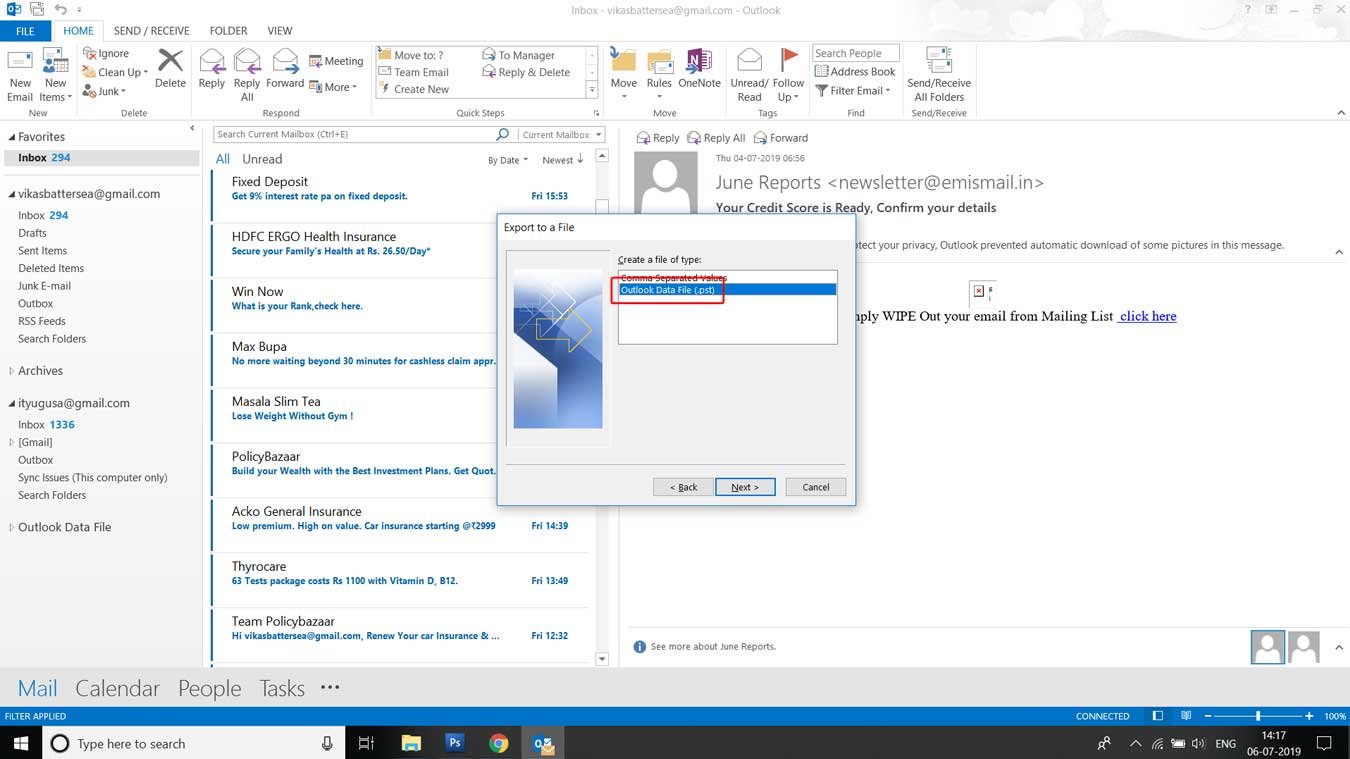
Task: Open ityugusa@gmail.com Inbox 1336
Action: [46, 425]
